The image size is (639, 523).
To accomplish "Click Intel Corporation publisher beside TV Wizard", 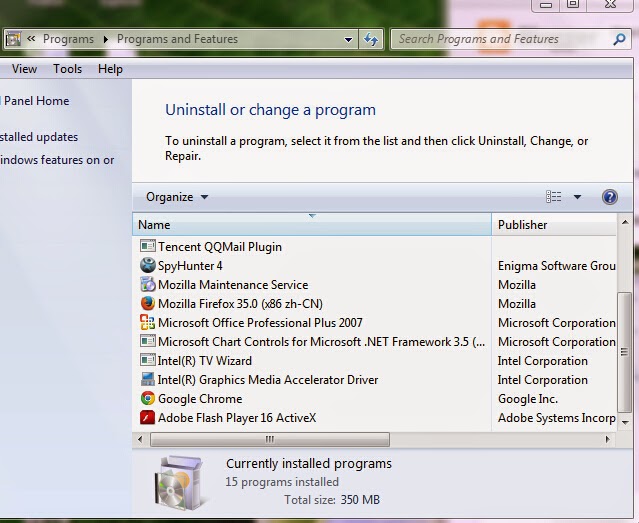I will pyautogui.click(x=542, y=361).
